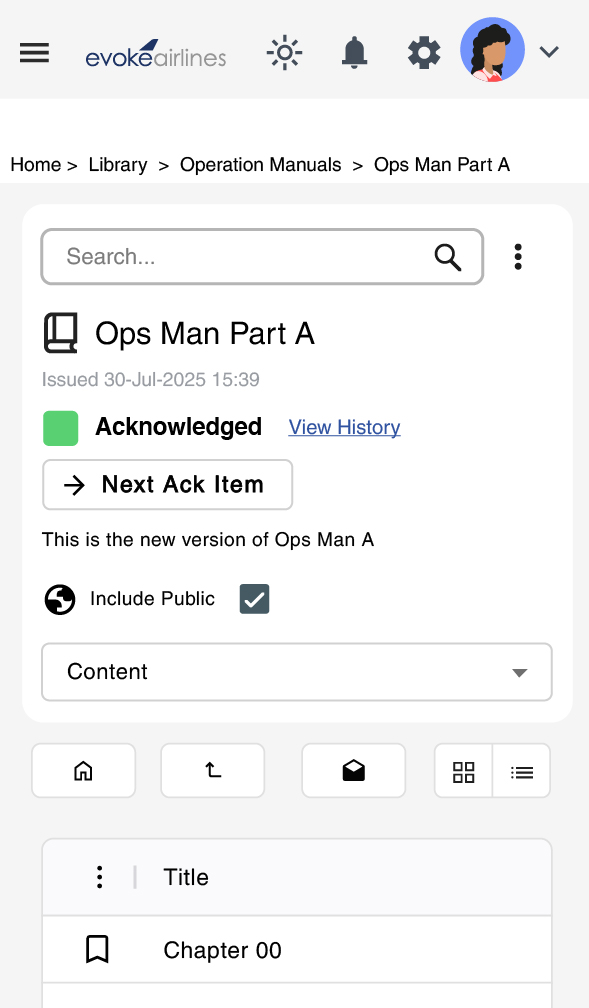
Task: Go to the Evoke Airlines logo home
Action: tap(156, 53)
